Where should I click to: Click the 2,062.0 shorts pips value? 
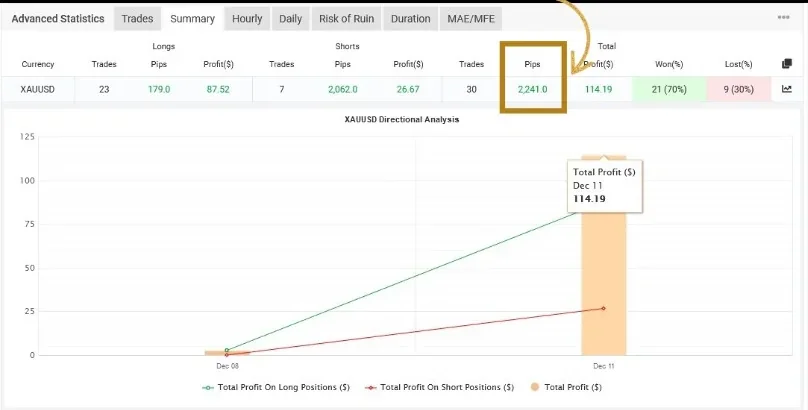click(343, 89)
